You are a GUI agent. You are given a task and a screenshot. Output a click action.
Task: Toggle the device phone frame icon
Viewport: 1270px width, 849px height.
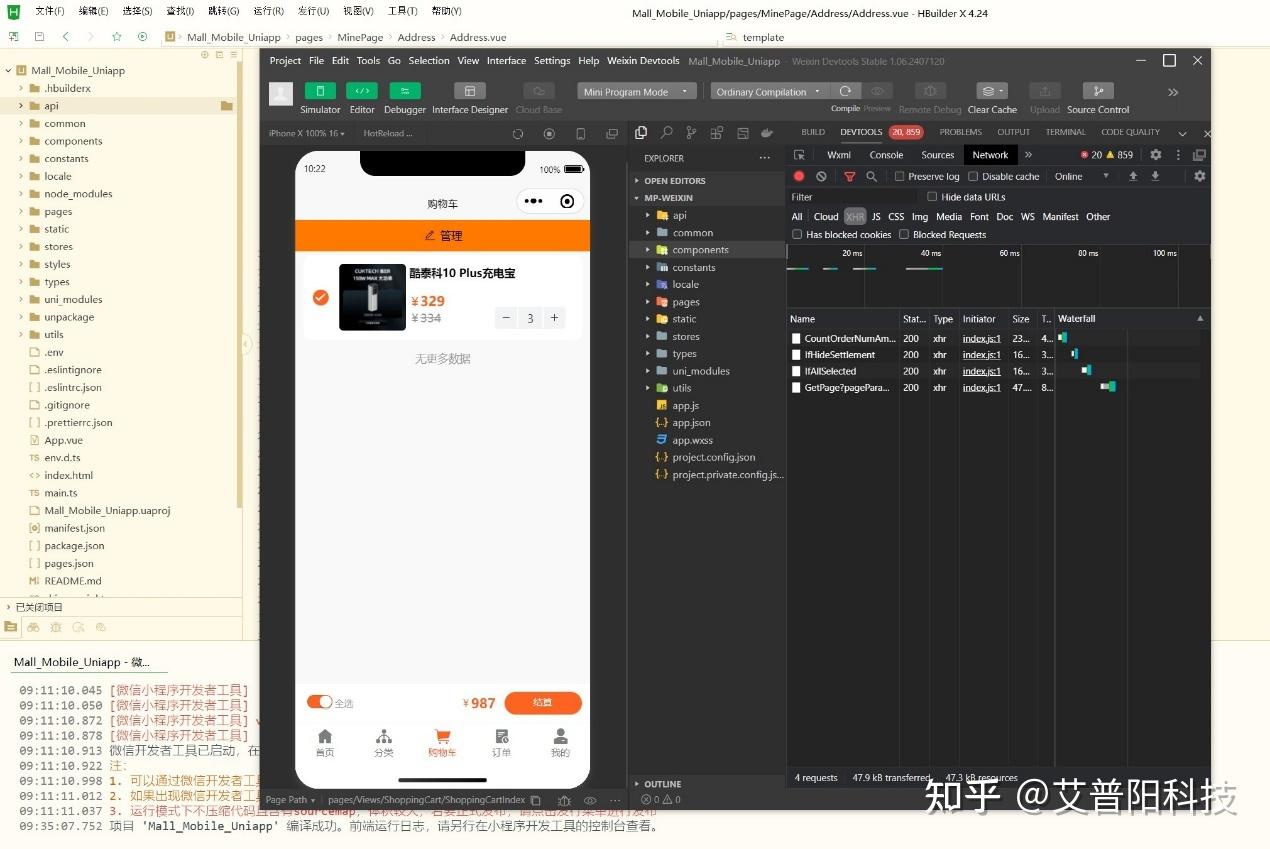(x=580, y=133)
